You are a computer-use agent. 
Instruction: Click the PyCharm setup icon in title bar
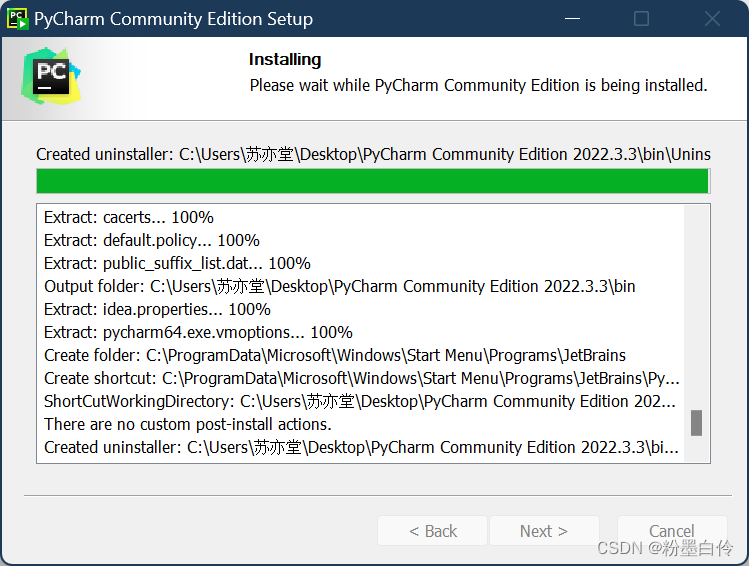(x=17, y=19)
